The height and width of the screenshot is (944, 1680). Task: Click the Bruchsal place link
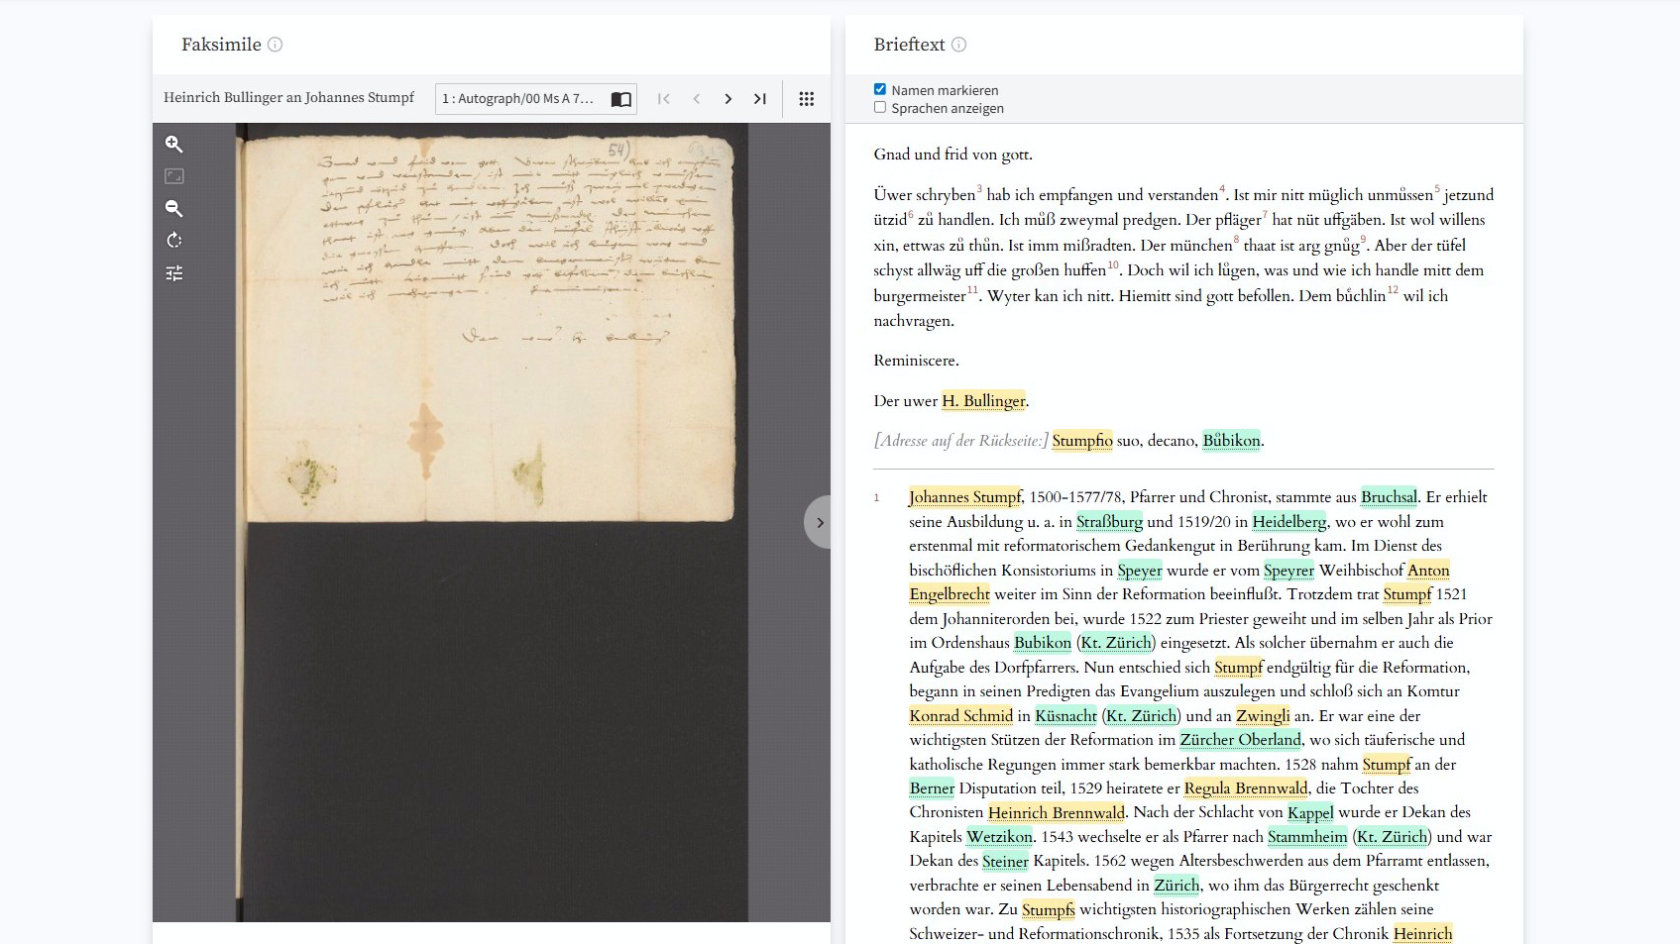pos(1388,497)
